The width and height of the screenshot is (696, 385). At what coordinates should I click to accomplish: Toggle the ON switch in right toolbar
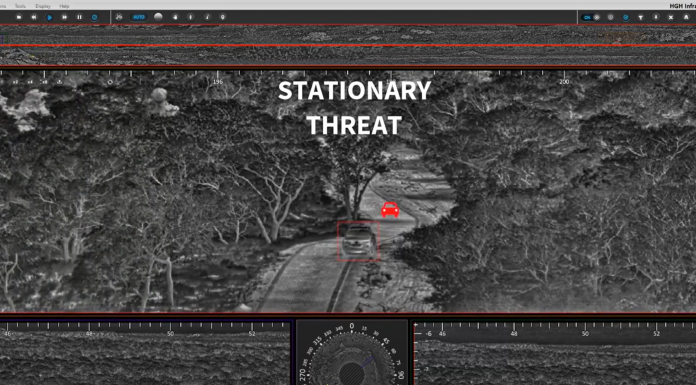coord(590,17)
